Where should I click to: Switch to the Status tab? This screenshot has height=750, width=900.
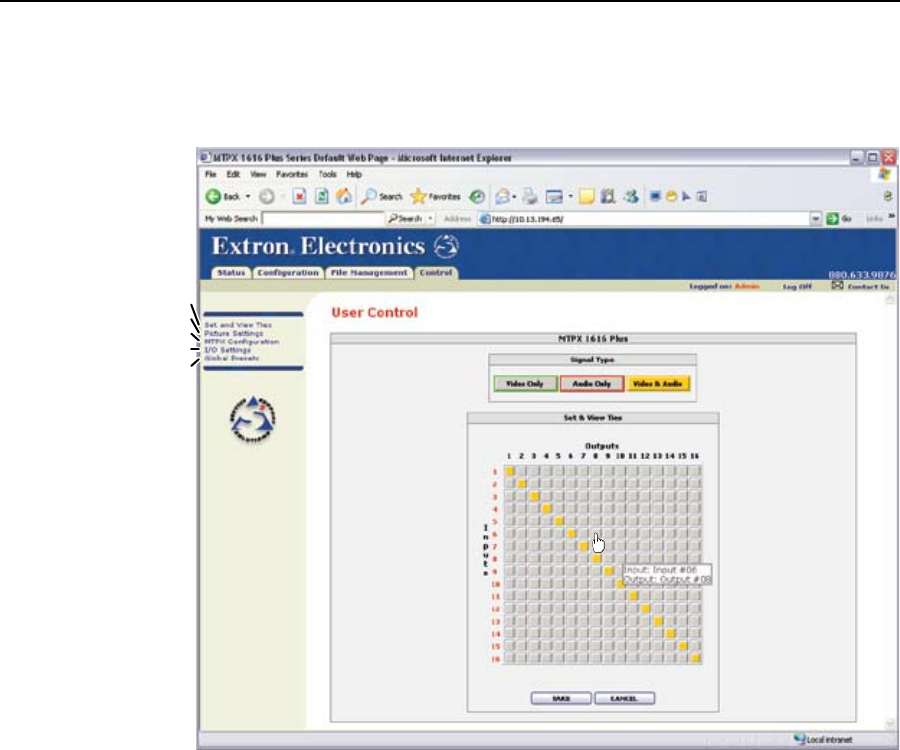[x=231, y=273]
